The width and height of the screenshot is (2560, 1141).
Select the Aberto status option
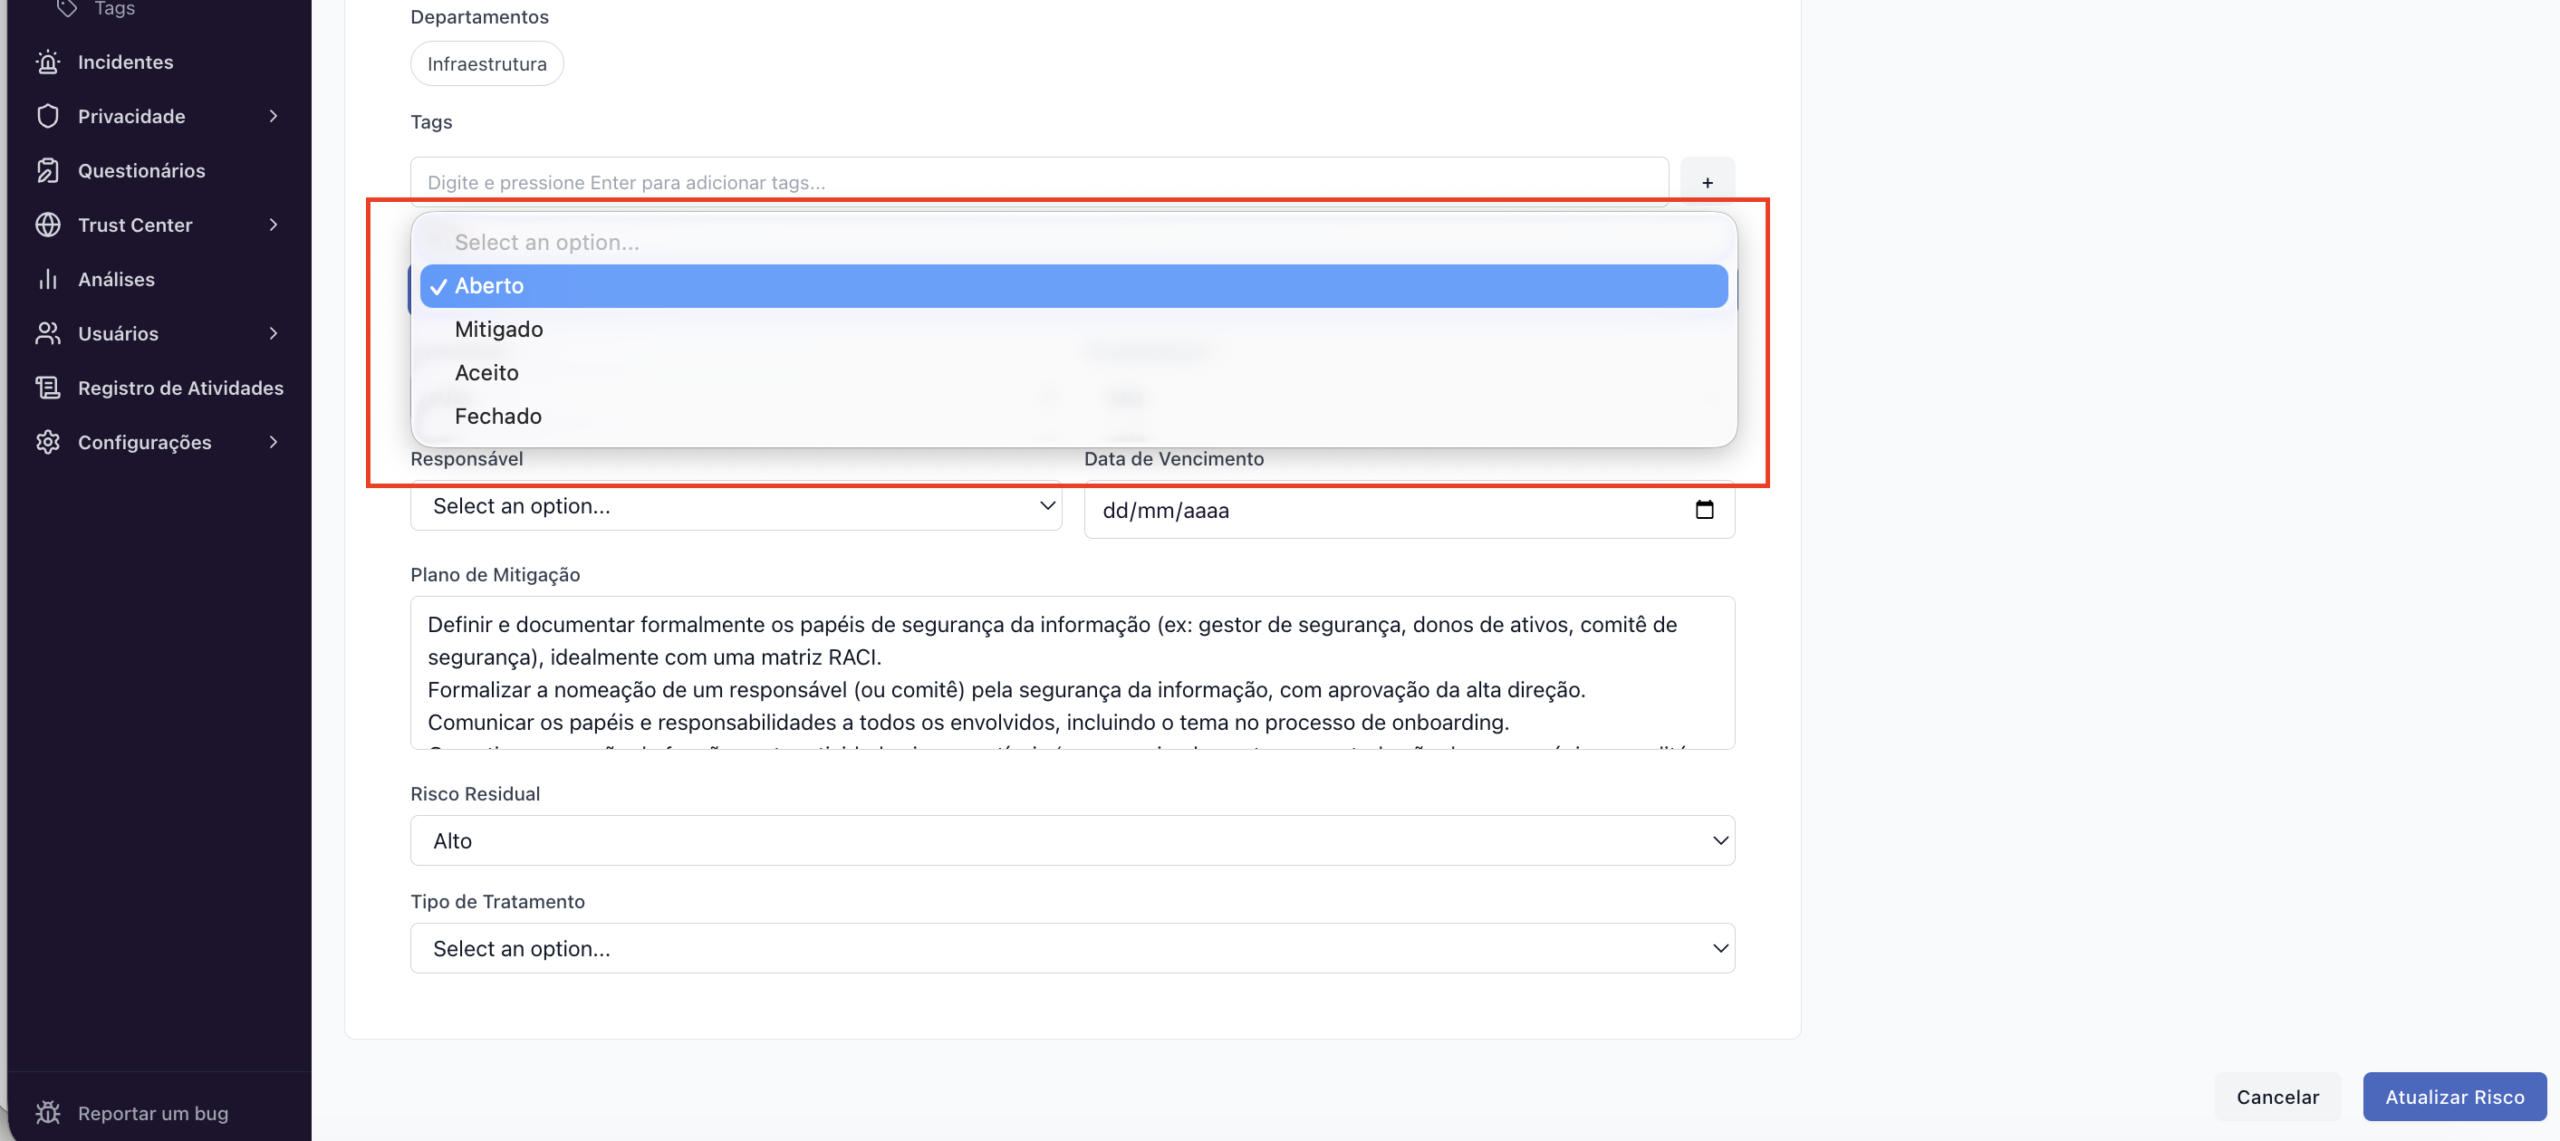(1074, 286)
